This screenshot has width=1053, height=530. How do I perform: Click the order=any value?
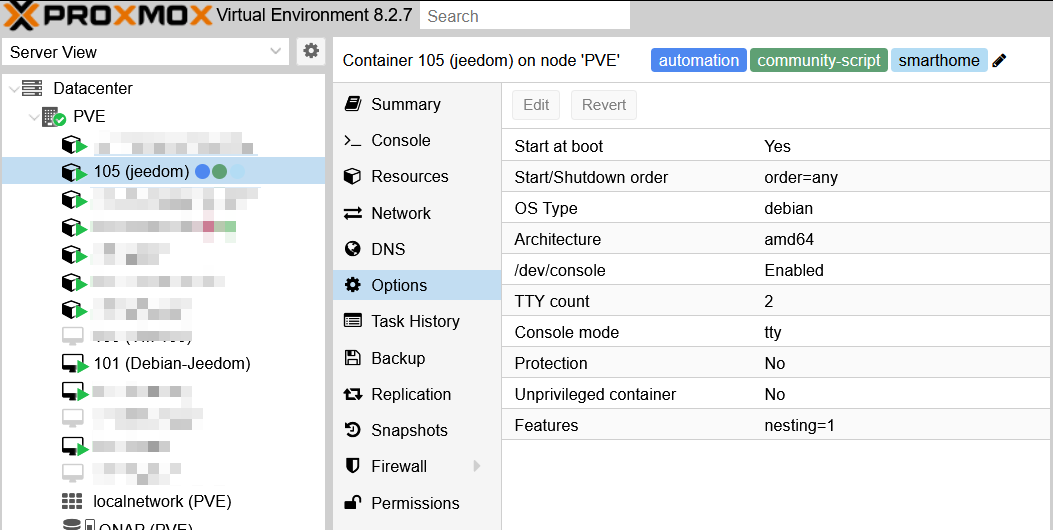801,178
